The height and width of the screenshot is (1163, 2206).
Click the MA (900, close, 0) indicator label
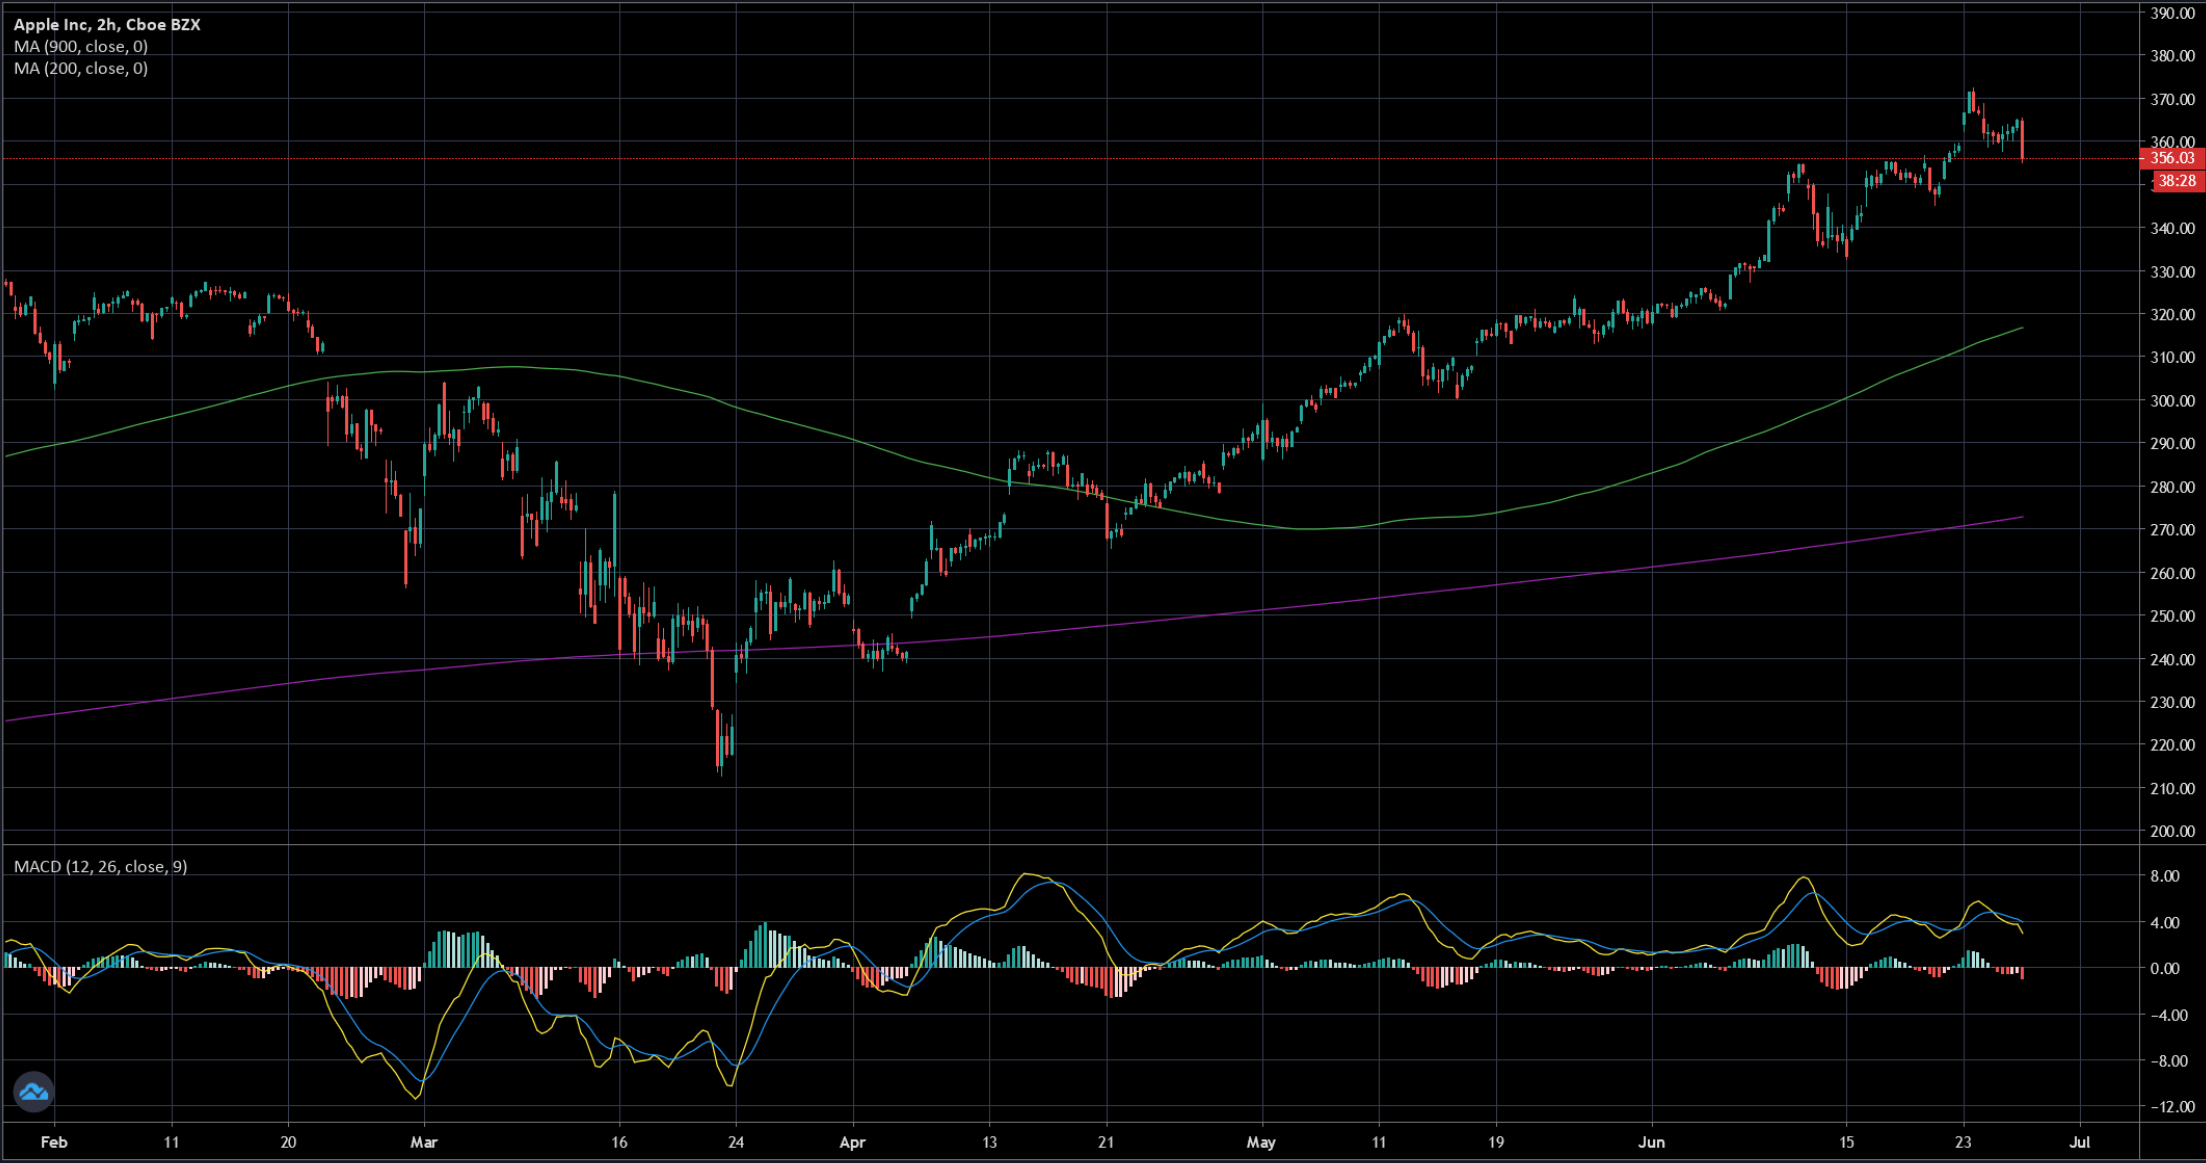pyautogui.click(x=81, y=46)
